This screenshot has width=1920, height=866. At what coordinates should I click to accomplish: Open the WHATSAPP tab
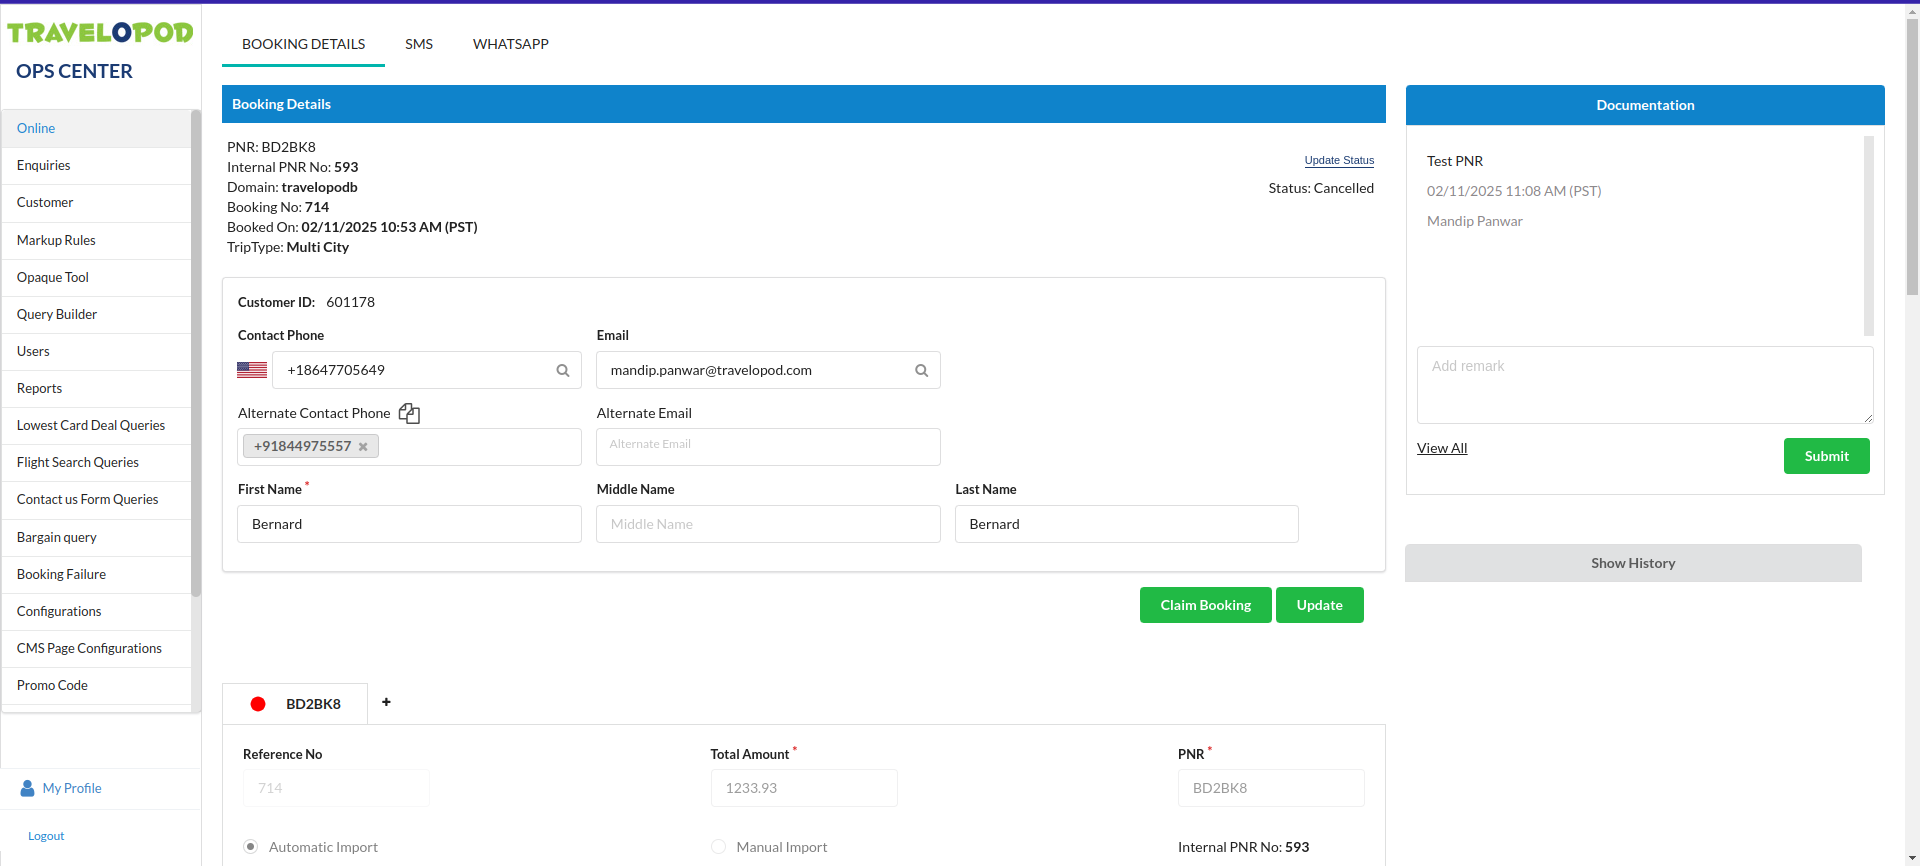(510, 44)
